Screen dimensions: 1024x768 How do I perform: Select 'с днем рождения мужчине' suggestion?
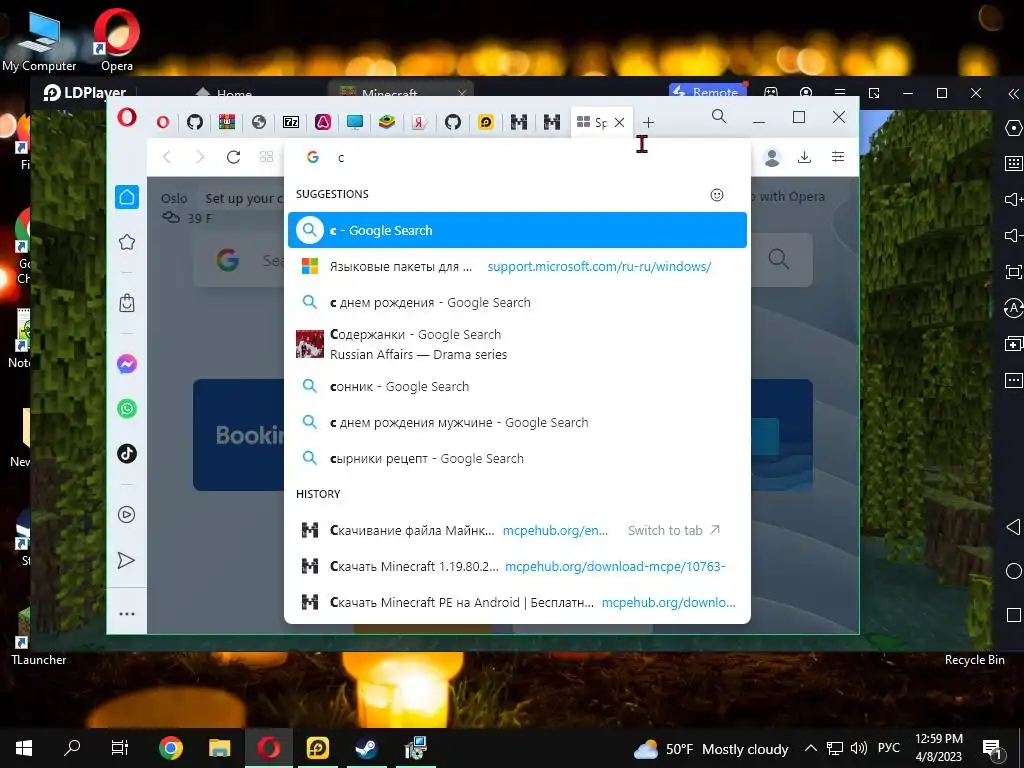click(x=517, y=423)
